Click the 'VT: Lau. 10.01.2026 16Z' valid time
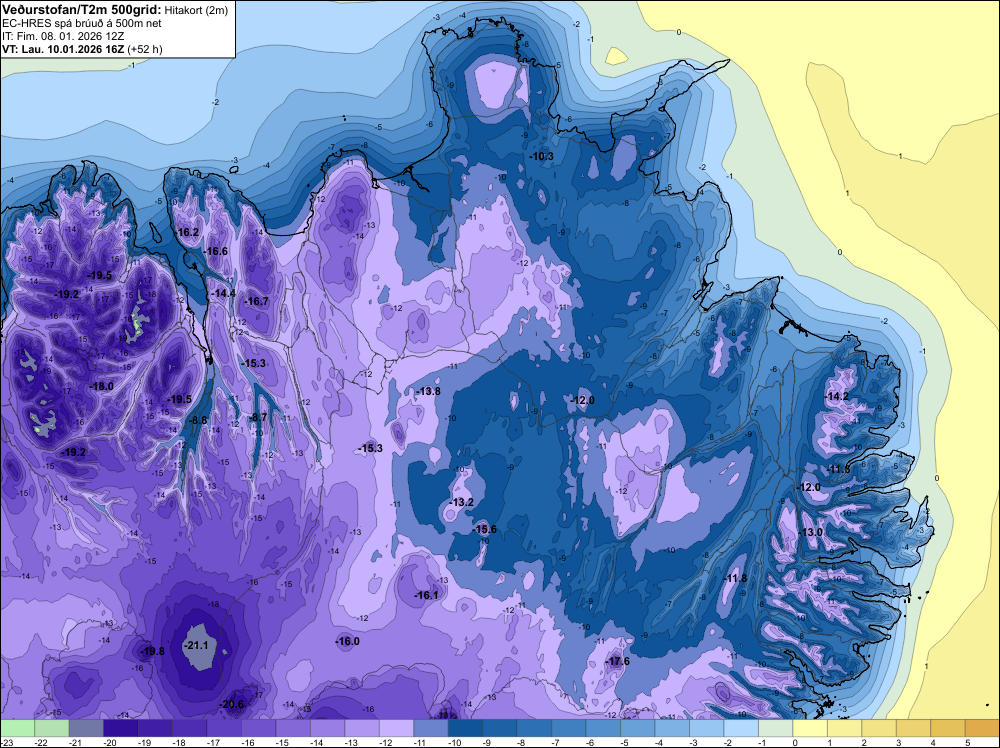 (x=63, y=49)
